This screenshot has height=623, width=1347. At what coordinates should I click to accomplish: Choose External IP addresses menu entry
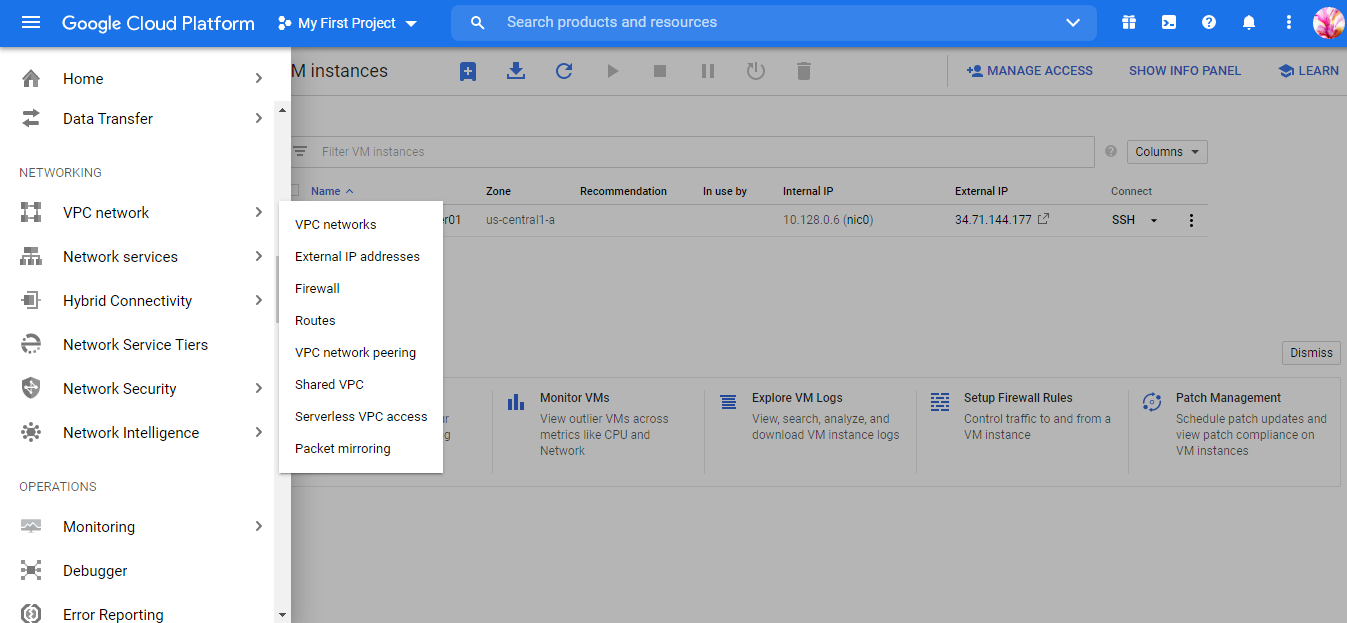point(357,257)
